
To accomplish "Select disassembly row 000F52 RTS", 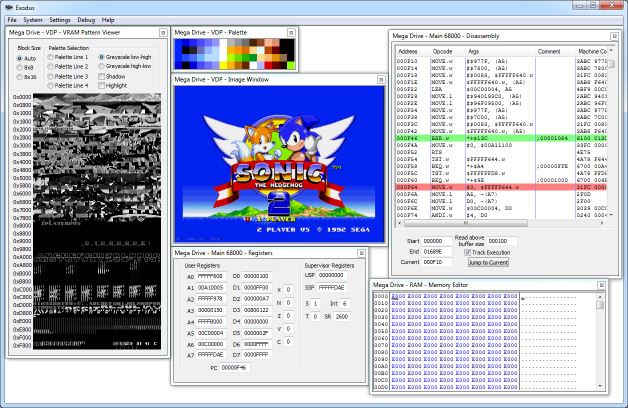I will click(x=501, y=152).
